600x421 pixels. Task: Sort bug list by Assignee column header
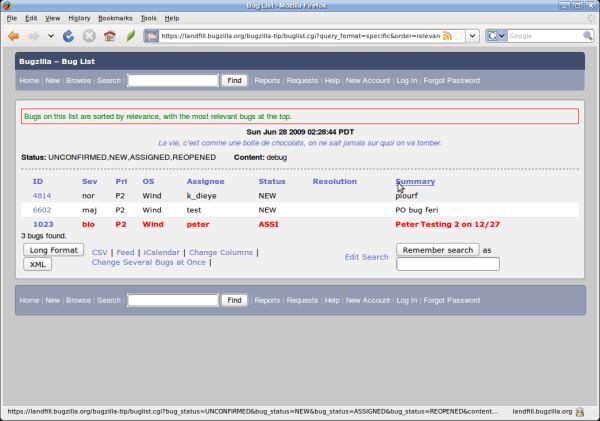[x=205, y=181]
